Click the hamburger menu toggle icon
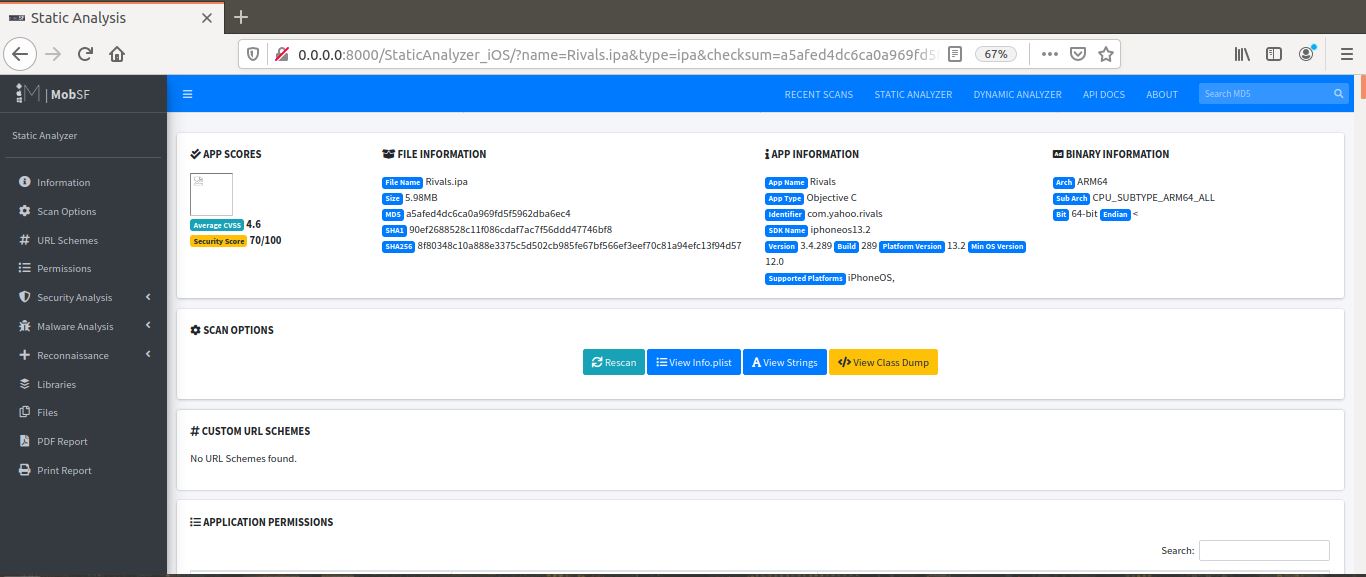Viewport: 1366px width, 577px height. pos(187,94)
